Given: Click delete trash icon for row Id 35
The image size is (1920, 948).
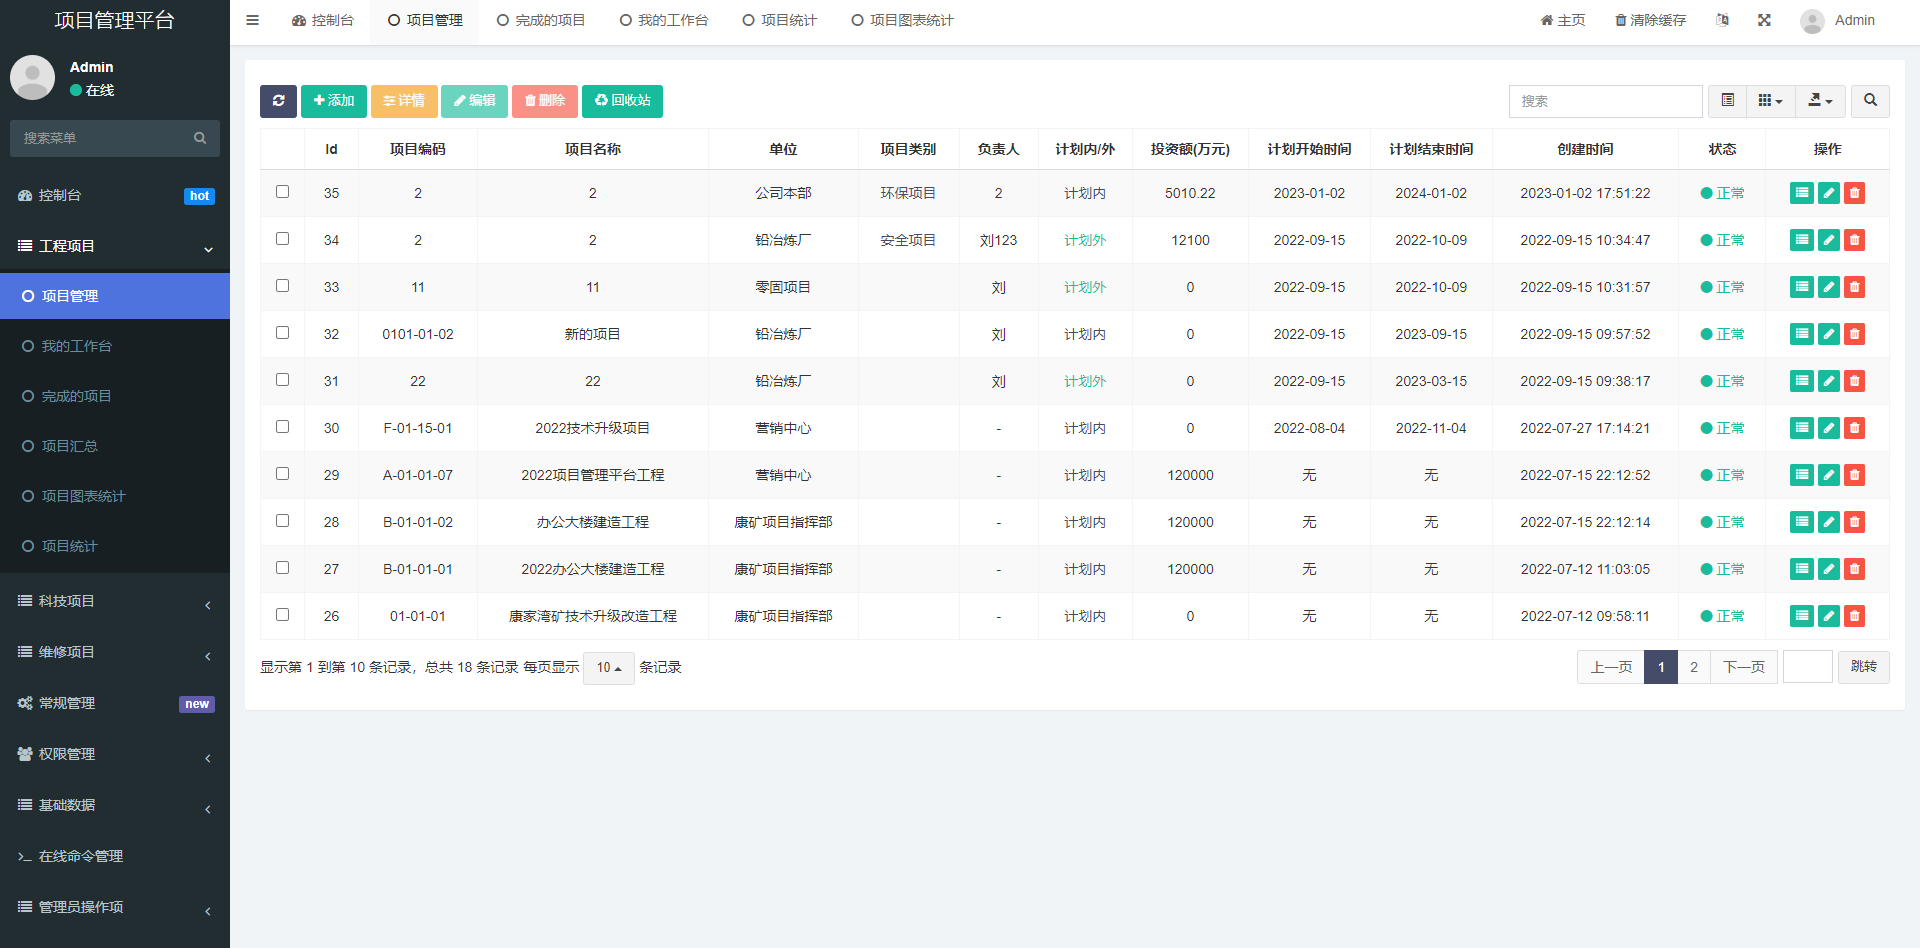Looking at the screenshot, I should pos(1854,193).
